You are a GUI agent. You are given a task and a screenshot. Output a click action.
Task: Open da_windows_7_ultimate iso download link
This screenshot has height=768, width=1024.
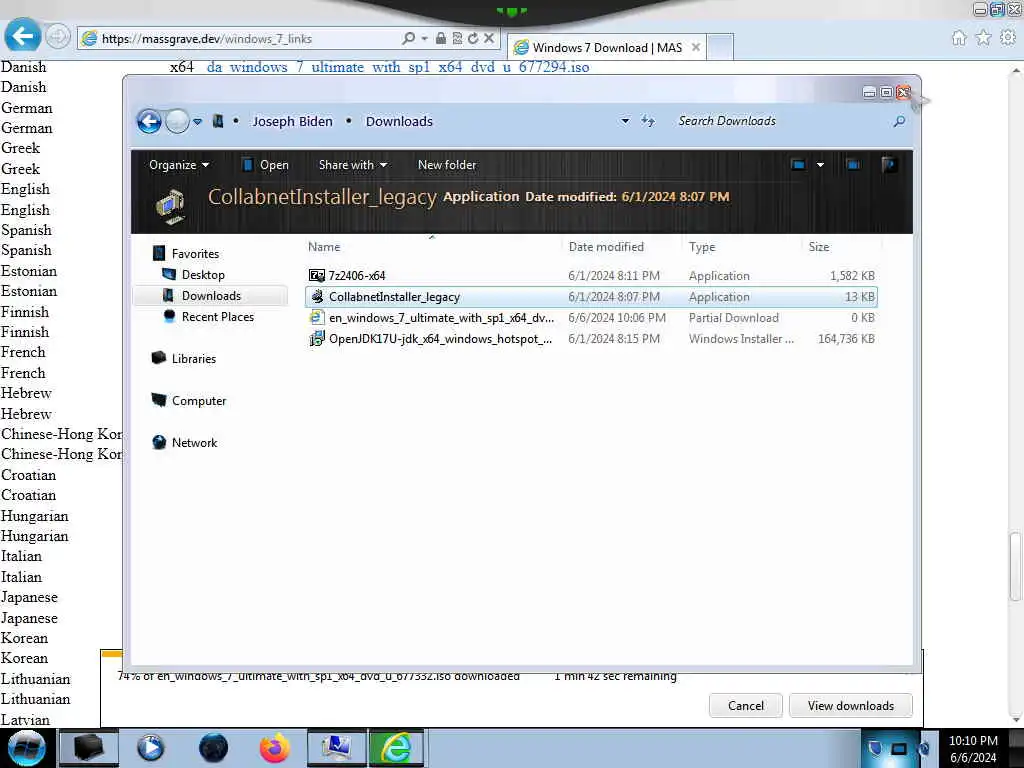pos(398,67)
